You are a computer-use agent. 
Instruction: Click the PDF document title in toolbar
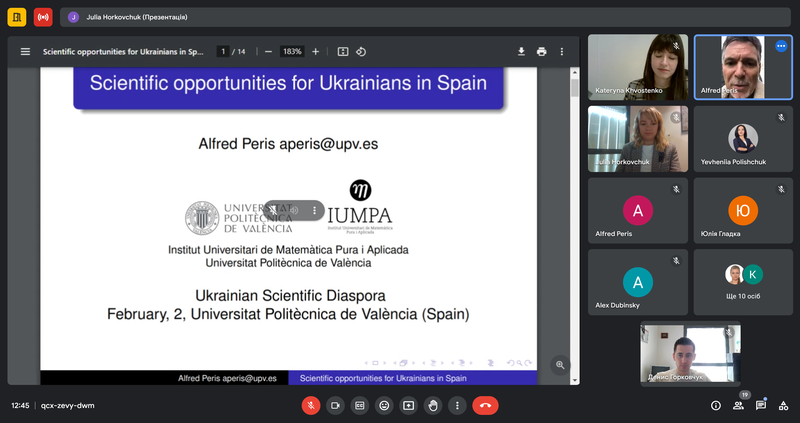click(123, 52)
